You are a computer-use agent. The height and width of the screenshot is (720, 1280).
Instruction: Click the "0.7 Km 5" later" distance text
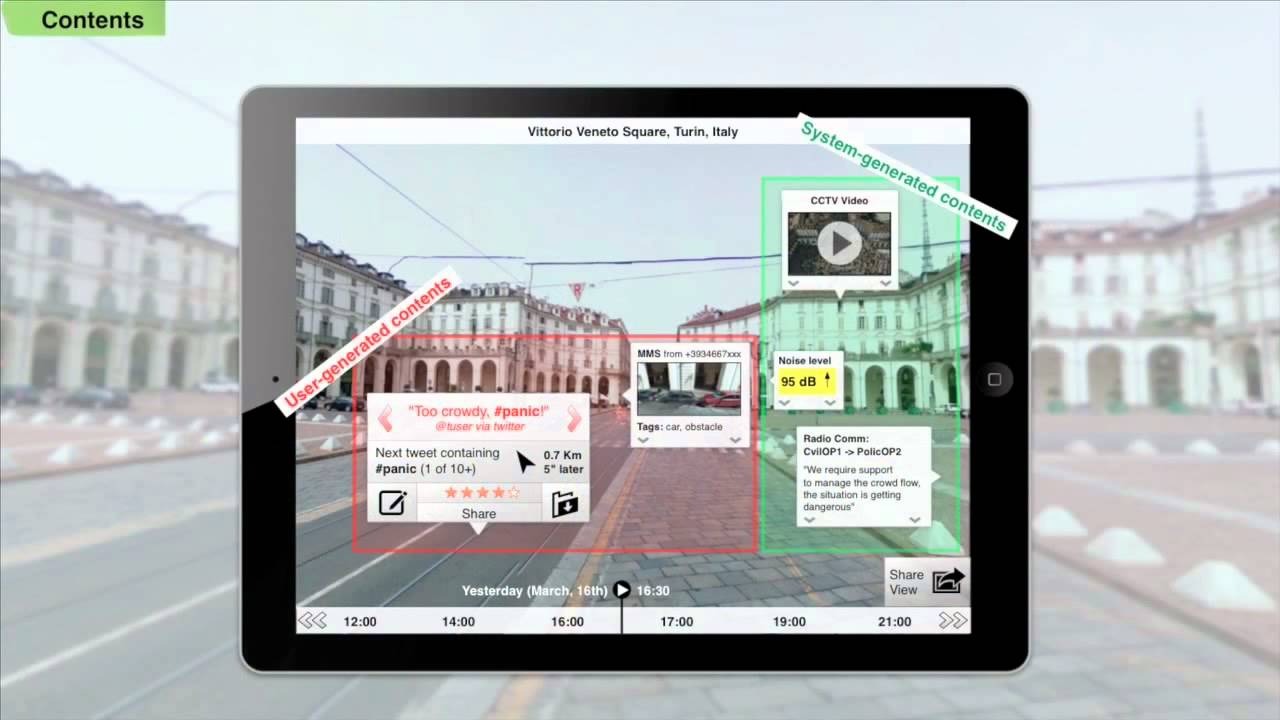click(563, 462)
